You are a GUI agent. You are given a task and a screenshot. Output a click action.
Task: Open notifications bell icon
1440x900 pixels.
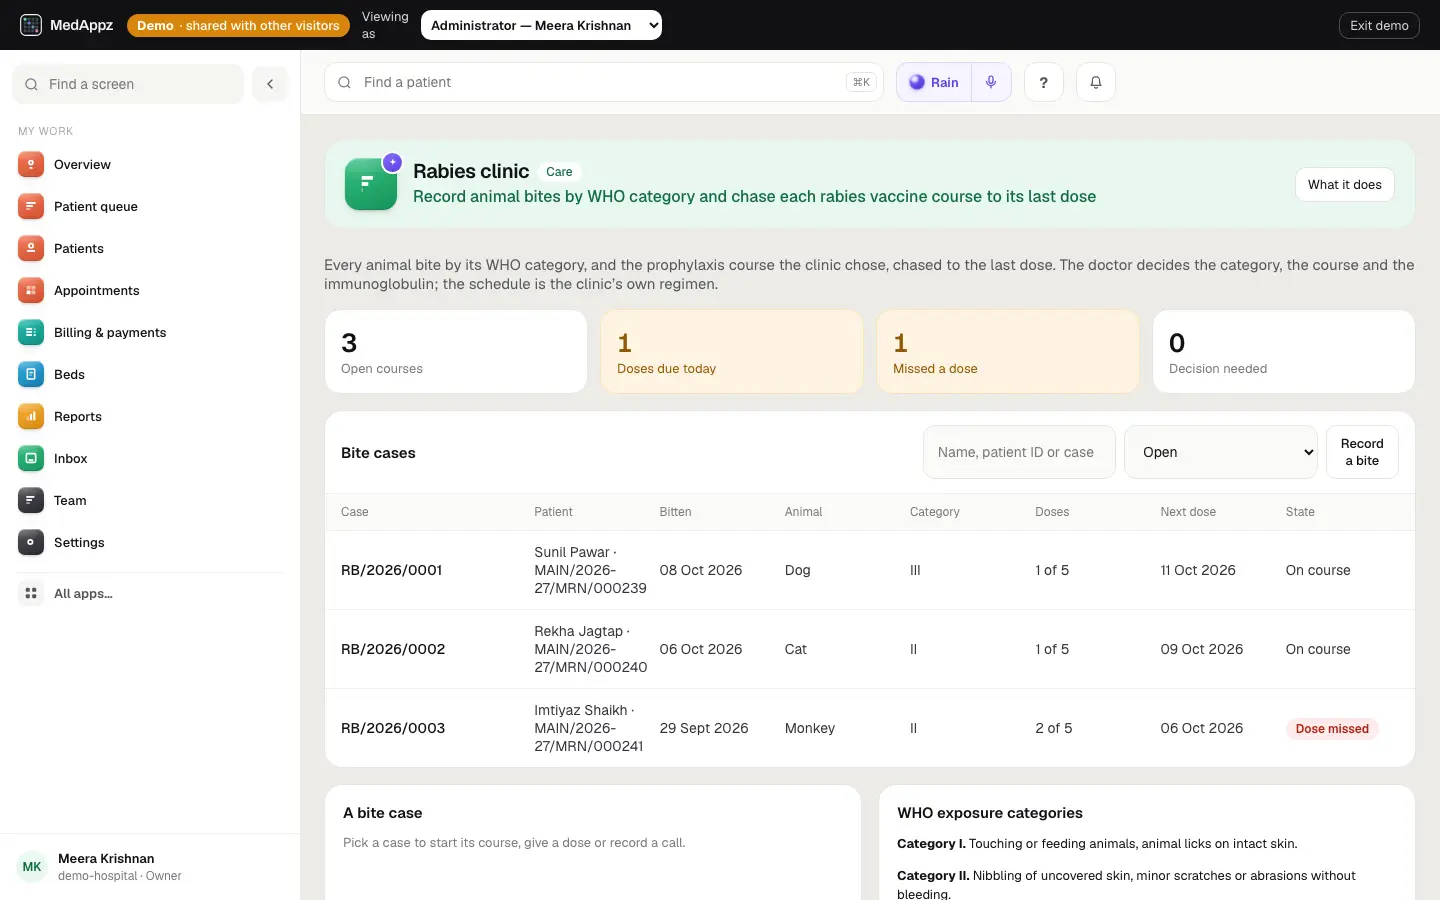point(1096,82)
